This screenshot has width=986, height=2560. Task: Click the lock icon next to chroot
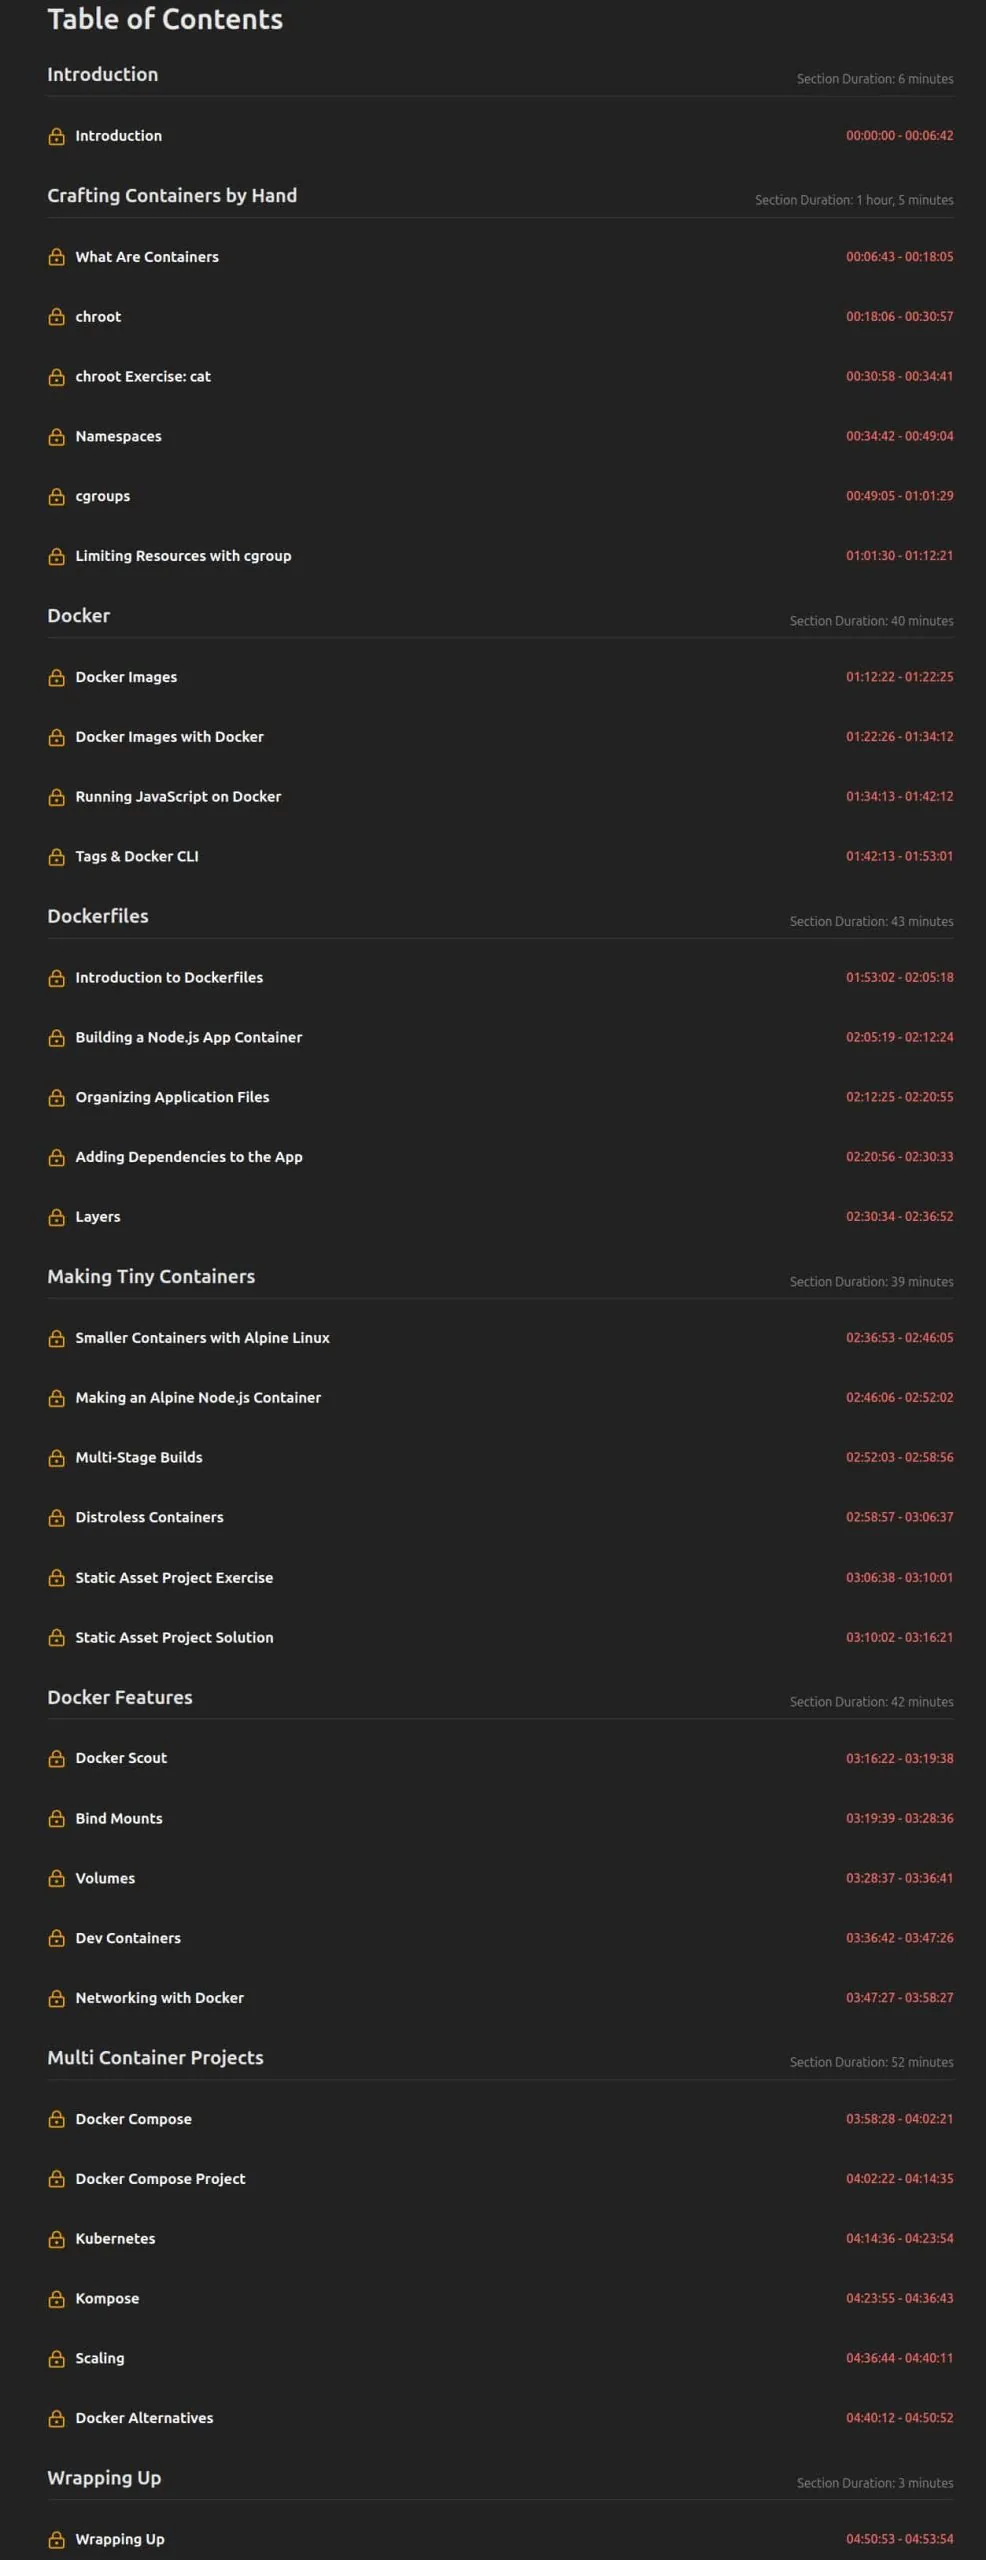57,317
